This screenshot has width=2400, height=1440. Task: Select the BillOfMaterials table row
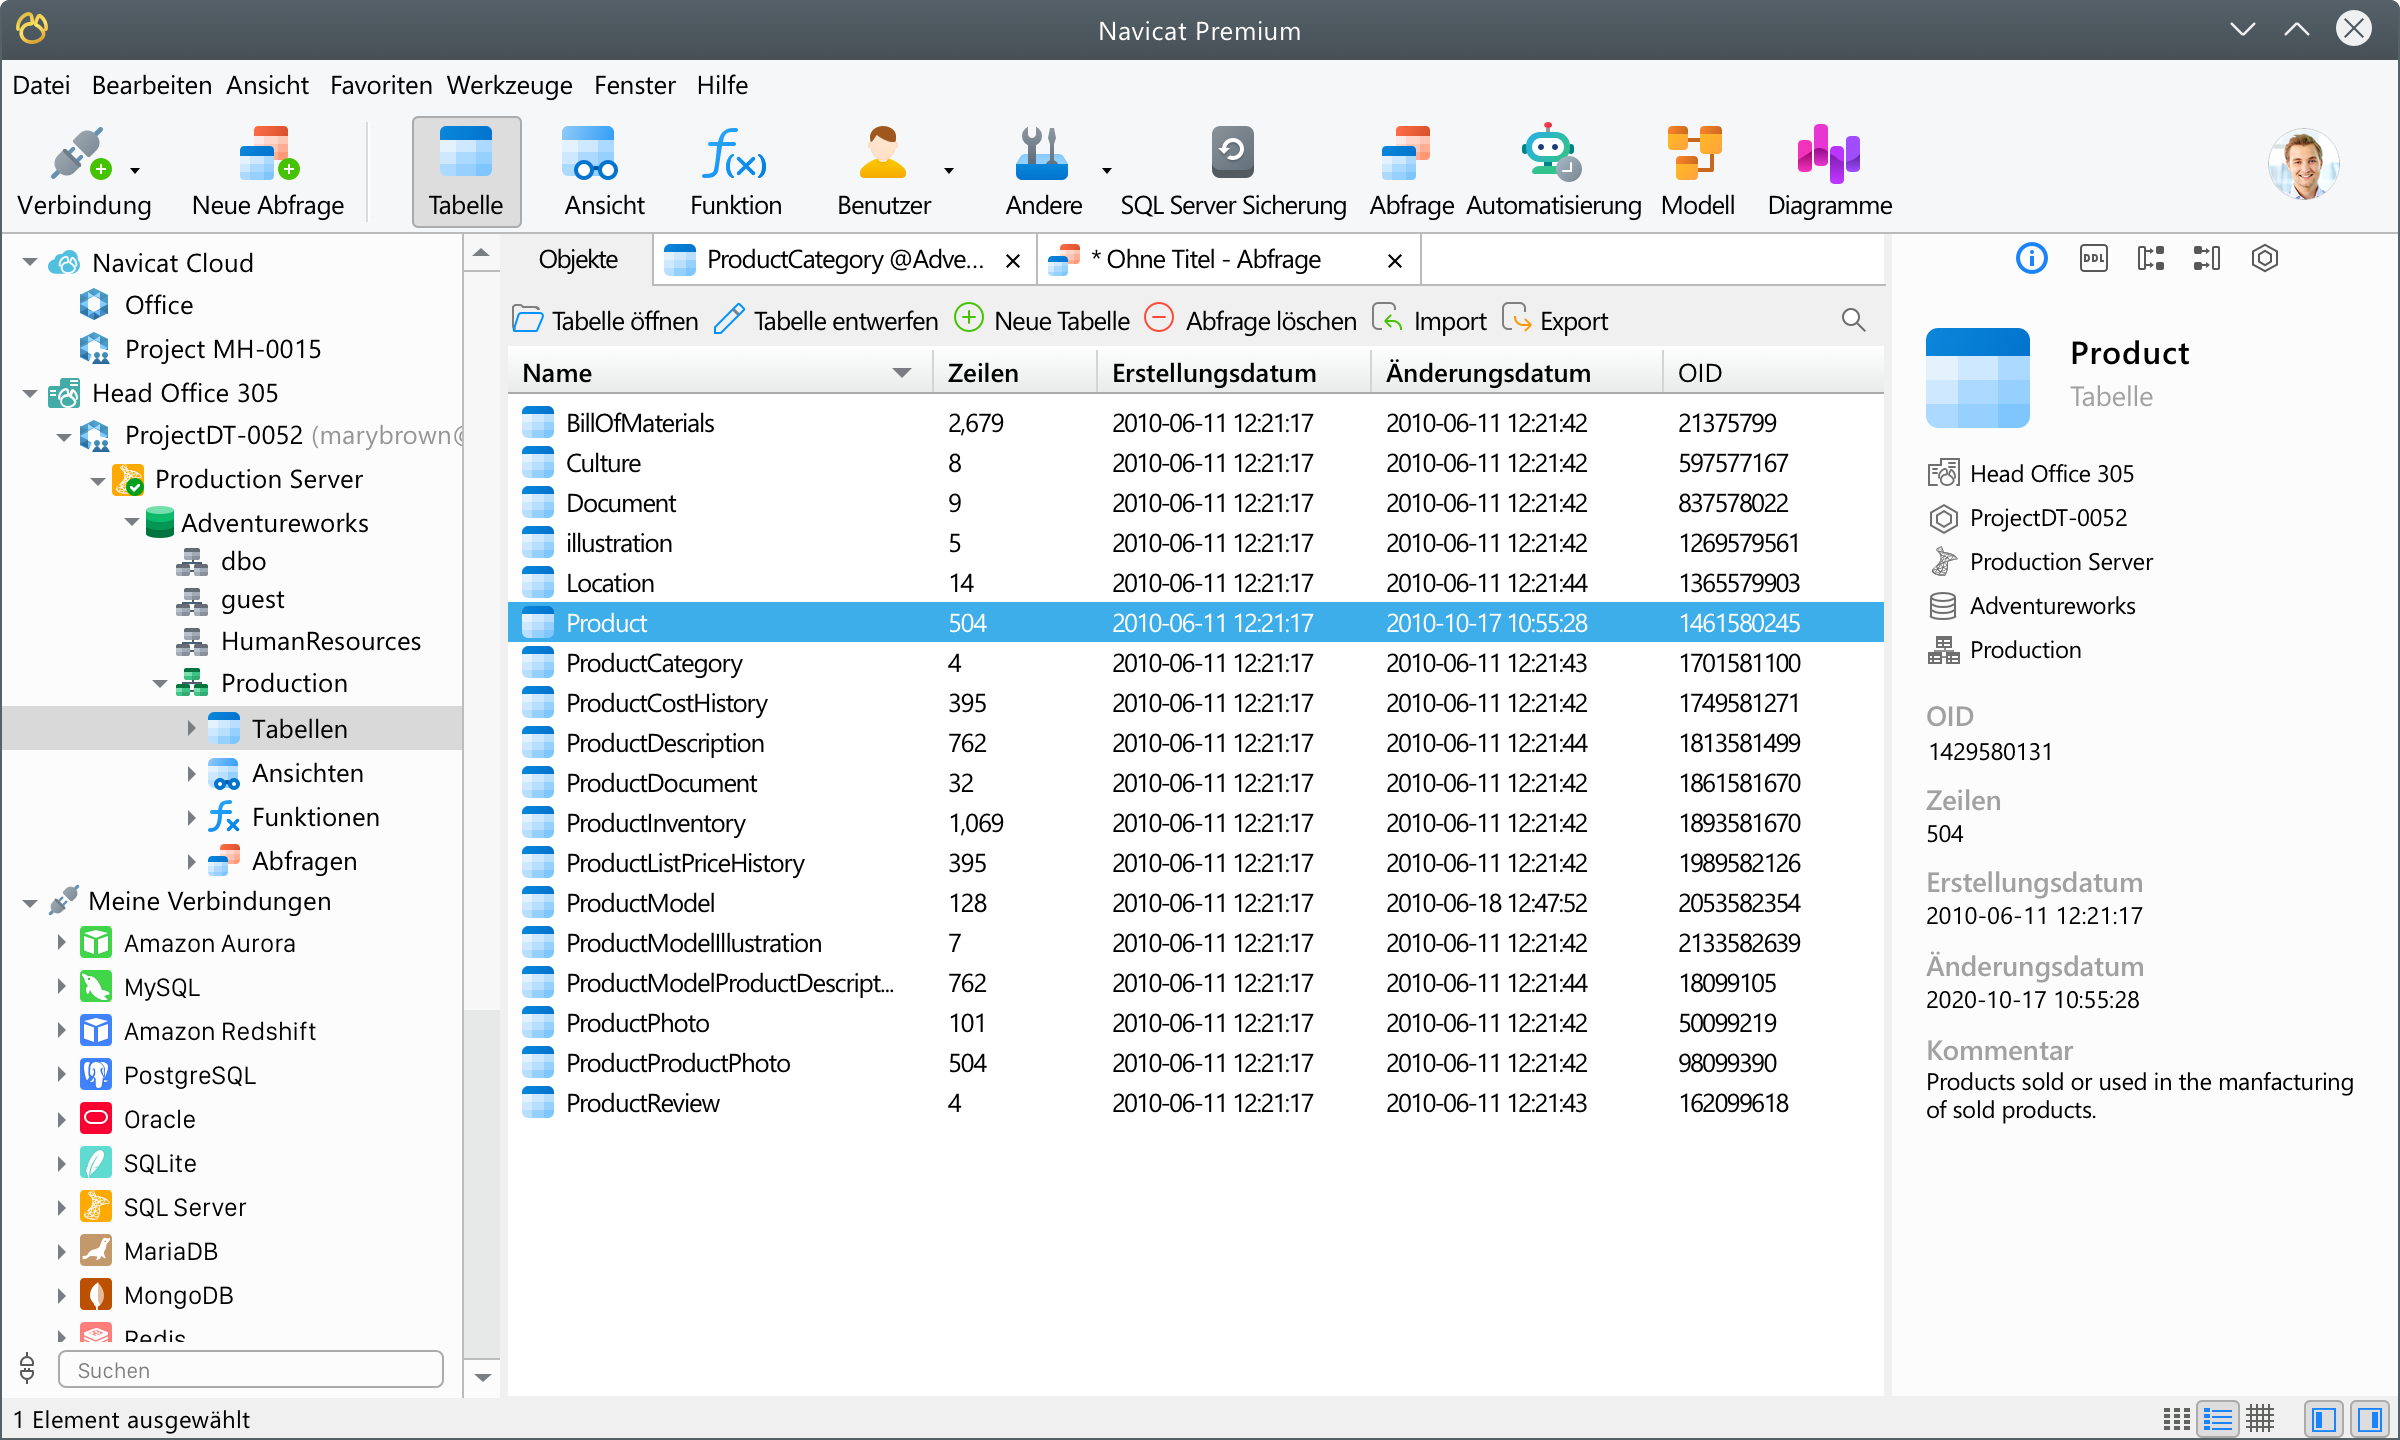coord(1196,423)
